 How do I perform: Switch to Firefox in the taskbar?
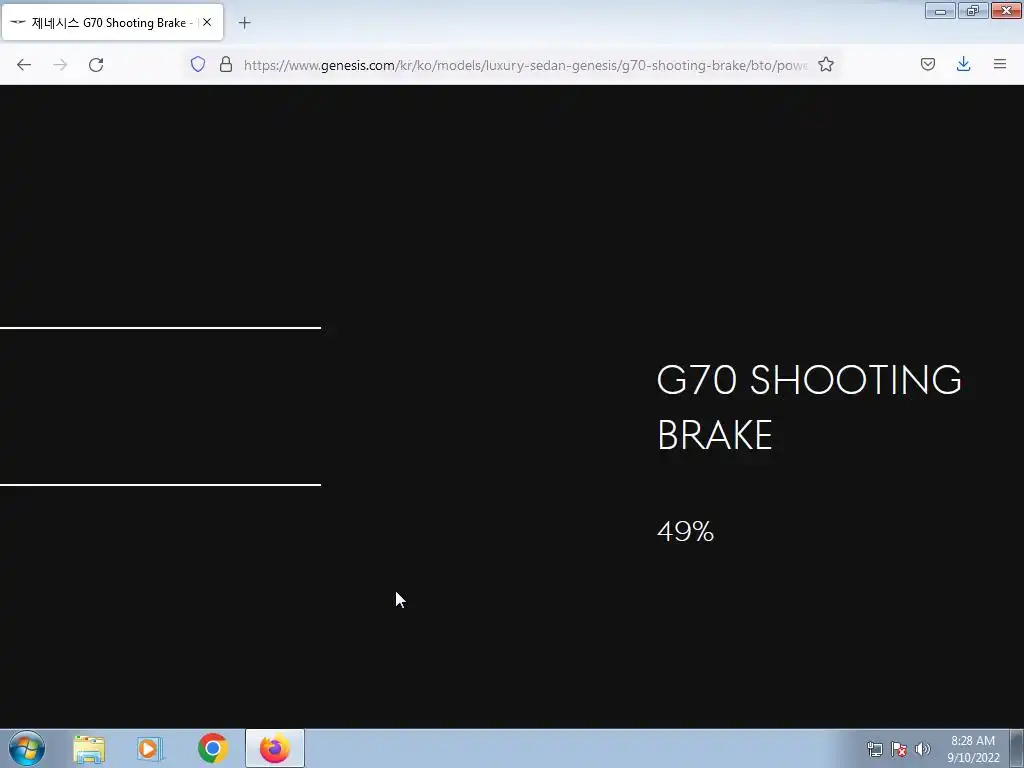(x=275, y=748)
